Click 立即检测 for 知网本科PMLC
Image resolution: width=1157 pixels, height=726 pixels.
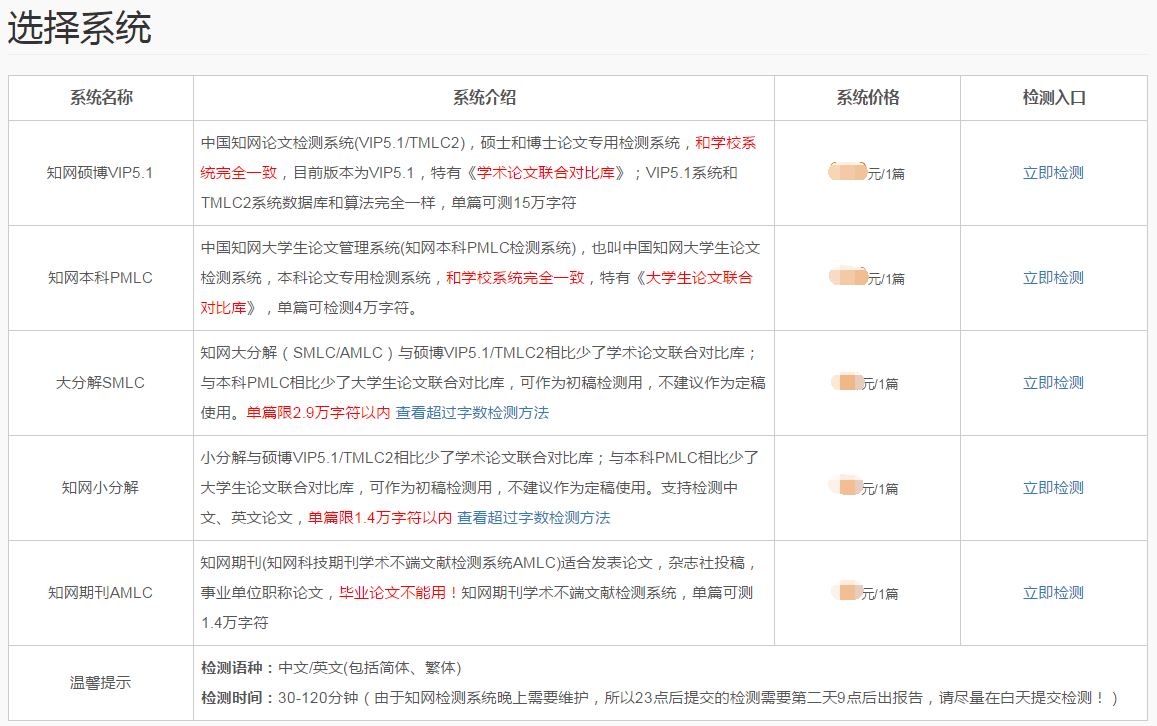point(1053,277)
